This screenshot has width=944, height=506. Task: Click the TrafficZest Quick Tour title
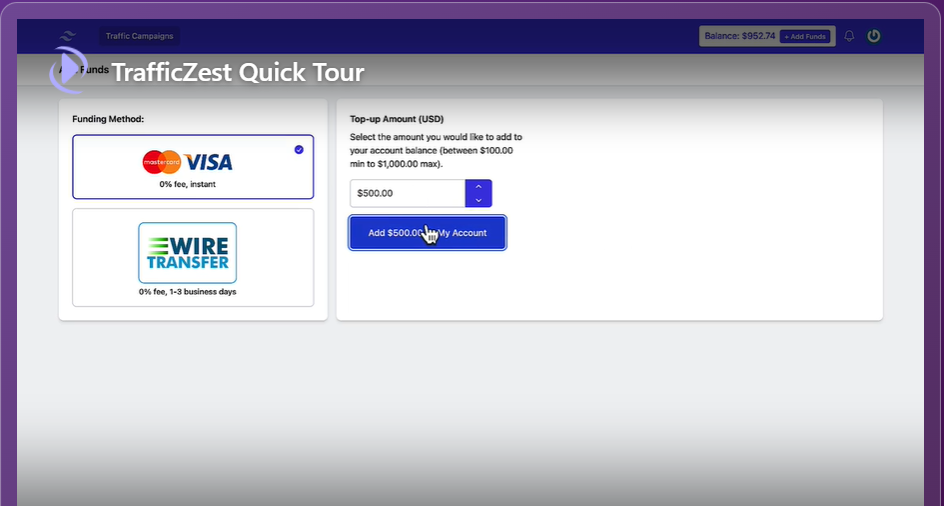pos(238,72)
